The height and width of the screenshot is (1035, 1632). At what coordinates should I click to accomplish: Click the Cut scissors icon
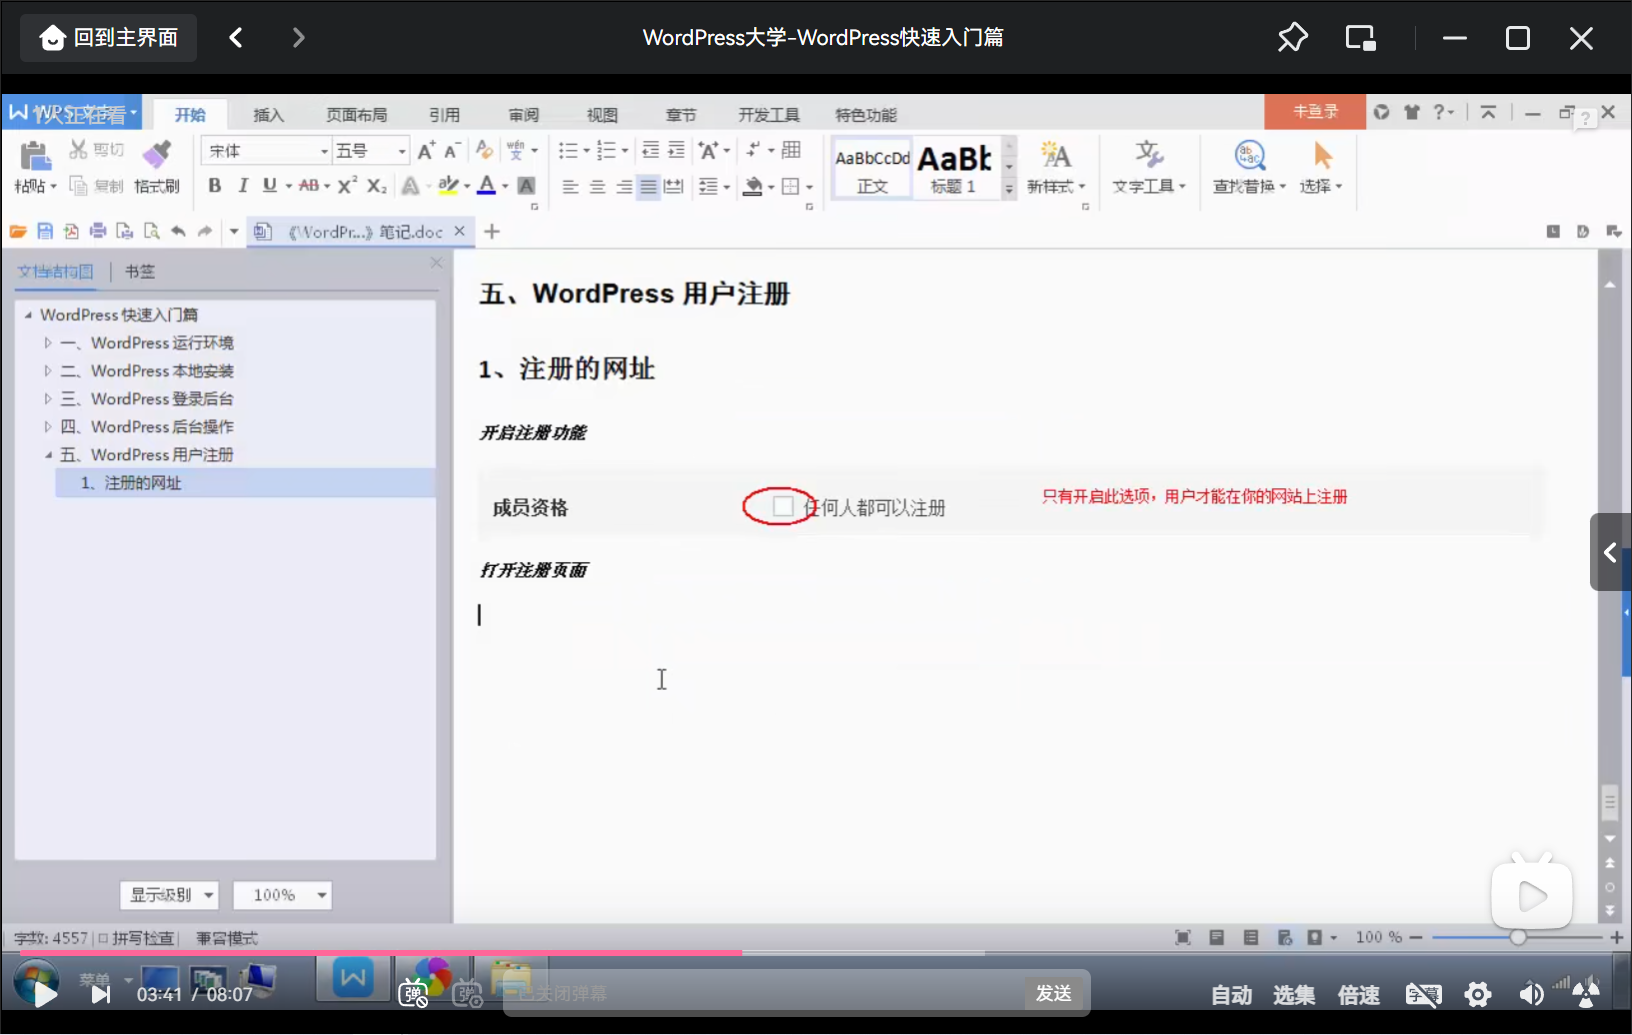click(78, 150)
